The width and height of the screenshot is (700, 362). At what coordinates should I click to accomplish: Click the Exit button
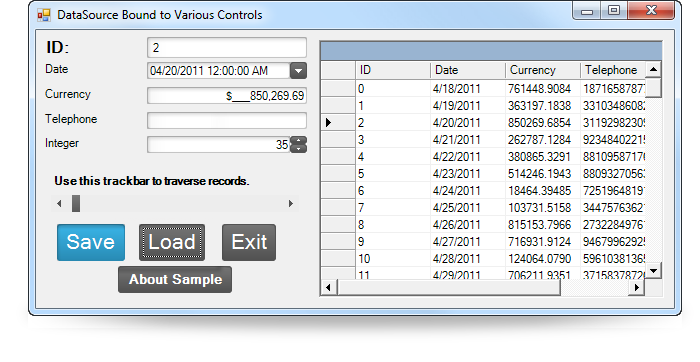point(249,242)
